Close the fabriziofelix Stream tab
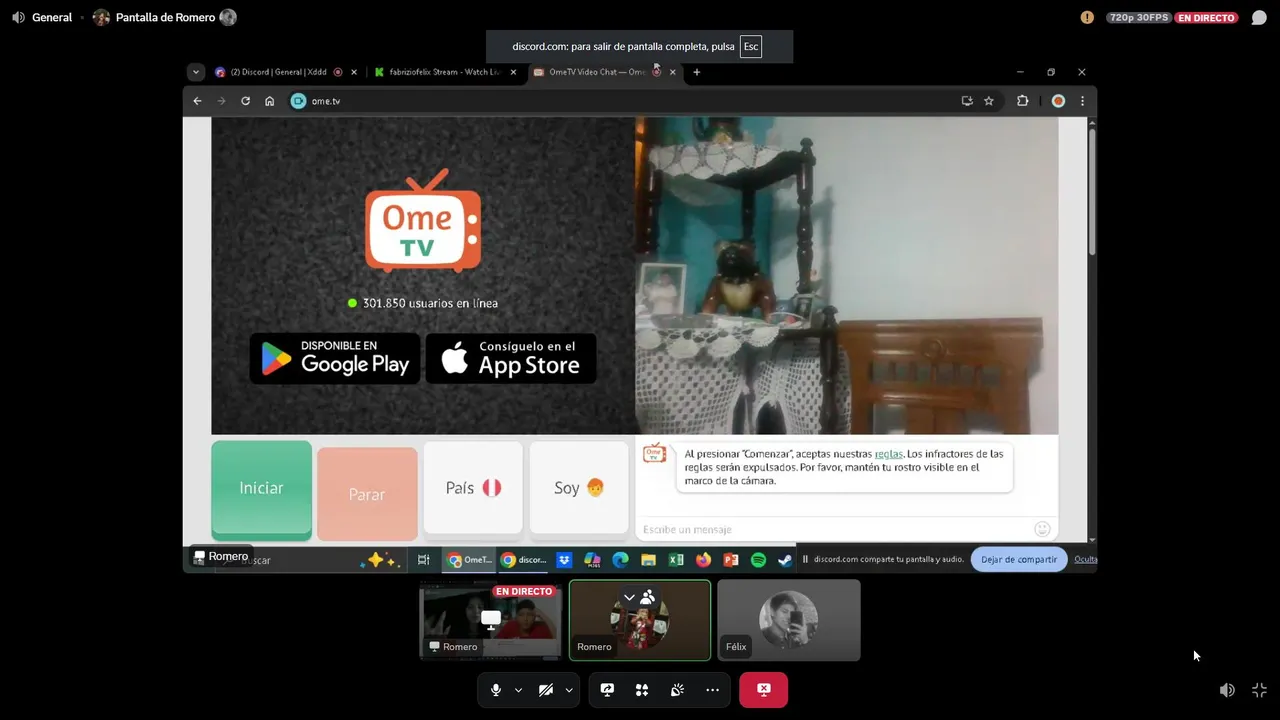Screen dimensions: 1280x720 (514, 72)
